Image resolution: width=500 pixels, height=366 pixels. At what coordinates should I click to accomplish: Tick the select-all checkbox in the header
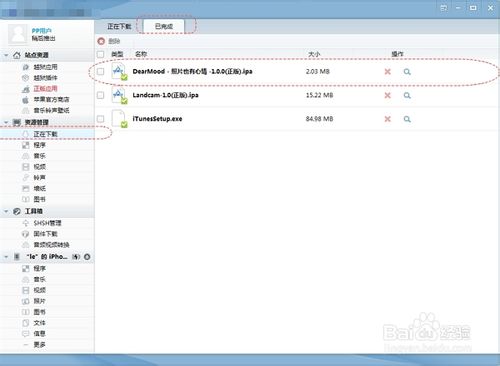click(100, 54)
